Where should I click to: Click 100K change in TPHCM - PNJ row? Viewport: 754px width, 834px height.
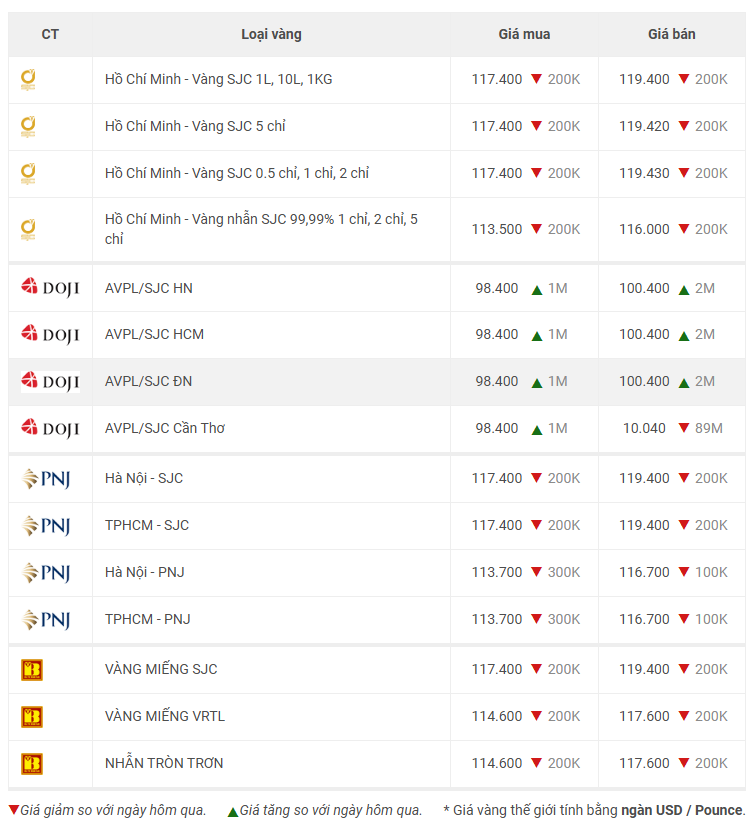pos(711,619)
